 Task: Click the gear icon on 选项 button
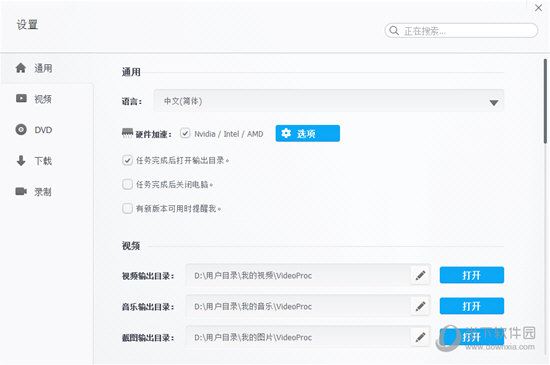[x=286, y=133]
